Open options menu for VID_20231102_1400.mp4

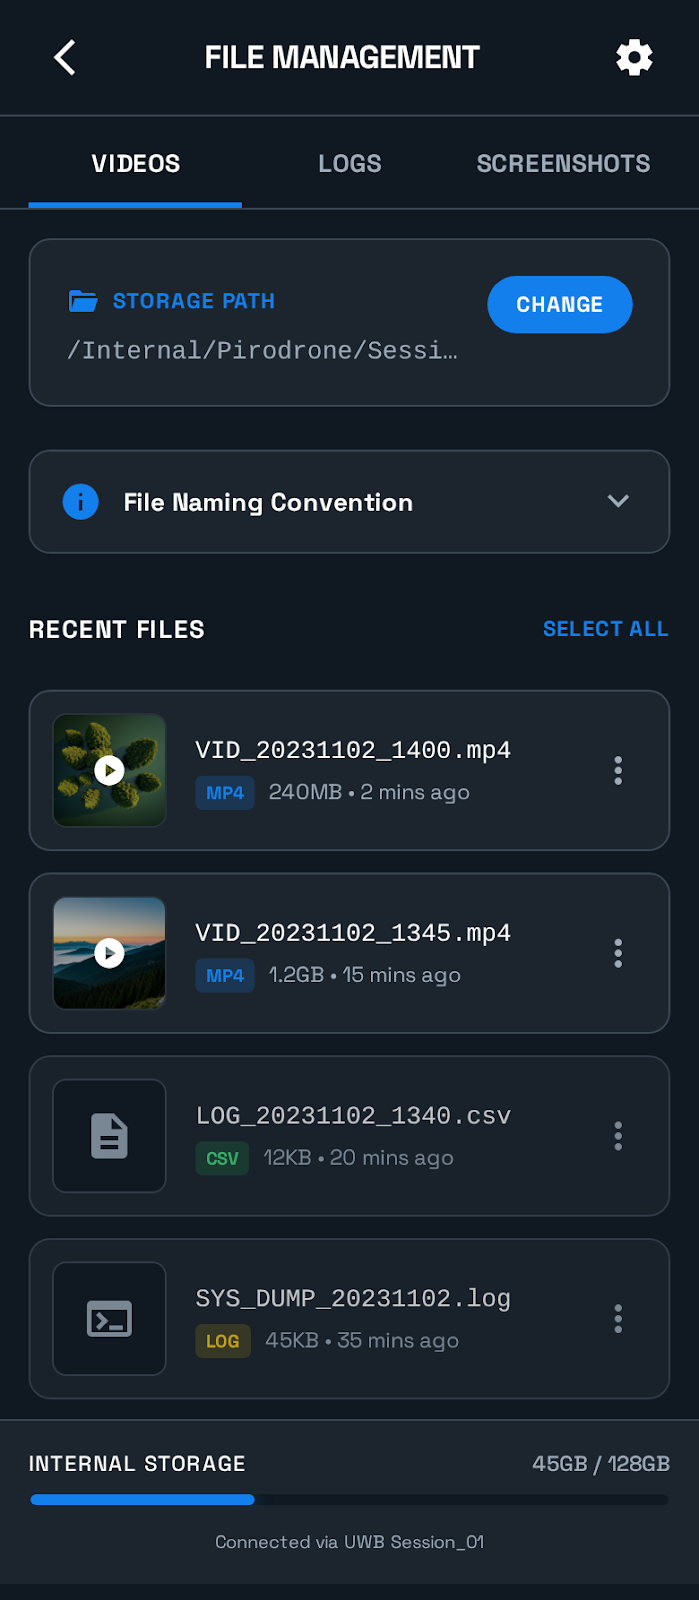tap(618, 770)
